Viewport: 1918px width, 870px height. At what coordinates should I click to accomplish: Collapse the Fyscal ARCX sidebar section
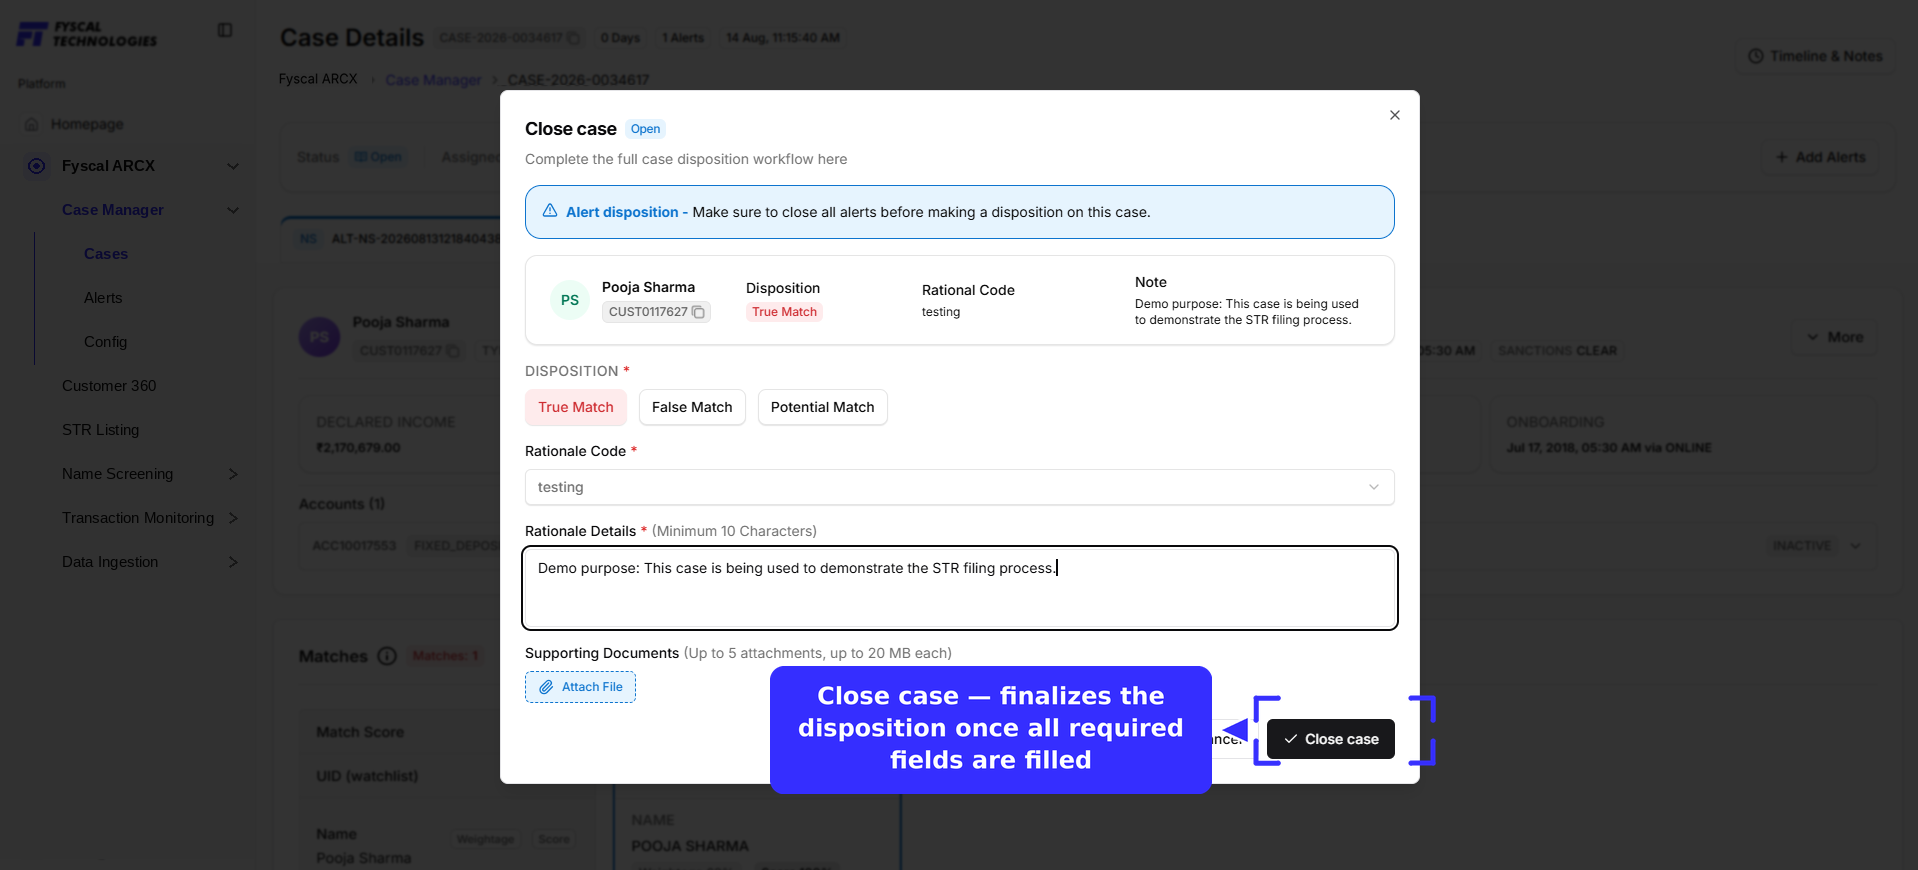(x=233, y=166)
